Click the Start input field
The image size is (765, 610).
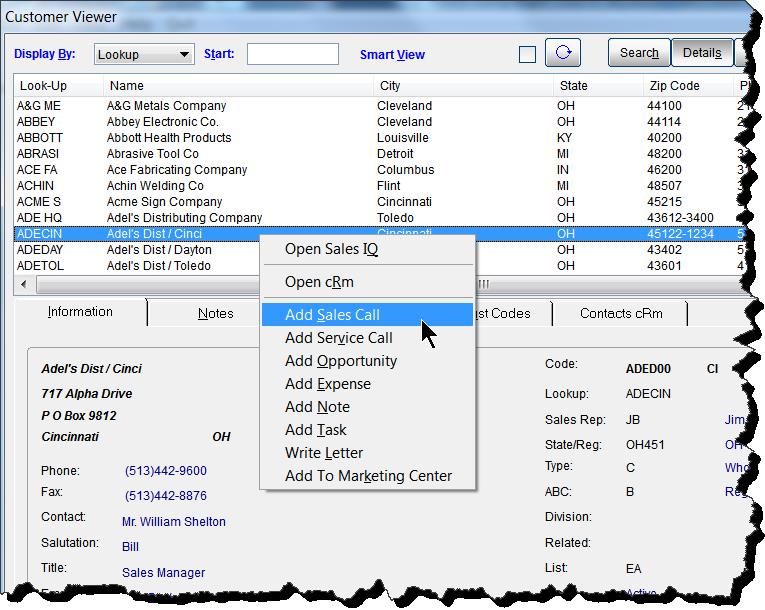pyautogui.click(x=293, y=54)
